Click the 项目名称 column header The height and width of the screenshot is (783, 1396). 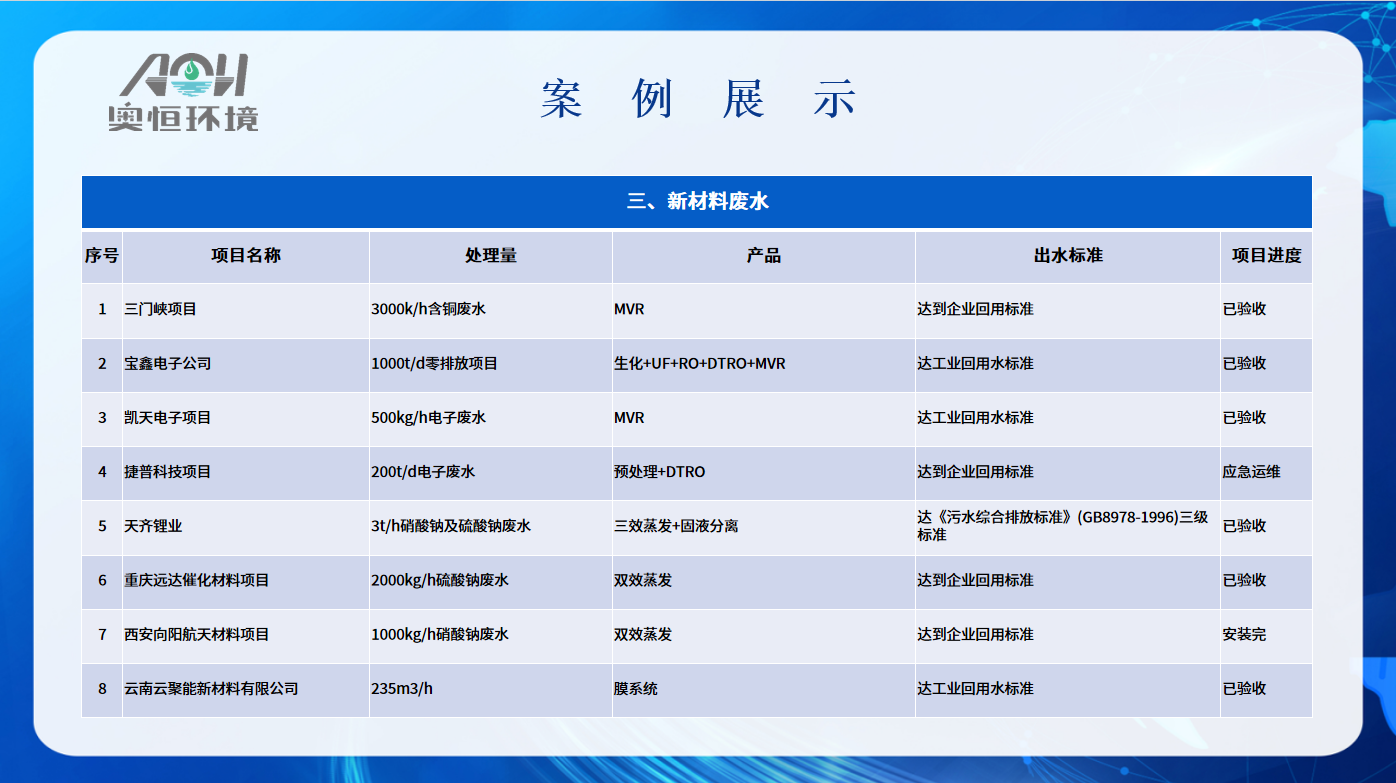click(245, 256)
